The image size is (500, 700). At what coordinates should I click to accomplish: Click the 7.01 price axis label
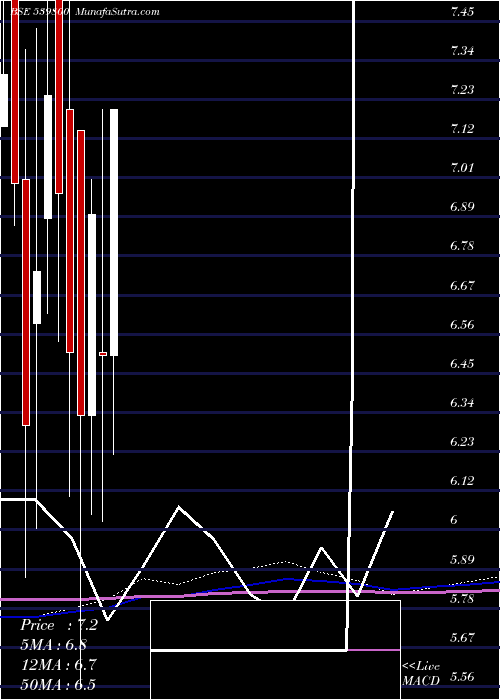(x=462, y=168)
